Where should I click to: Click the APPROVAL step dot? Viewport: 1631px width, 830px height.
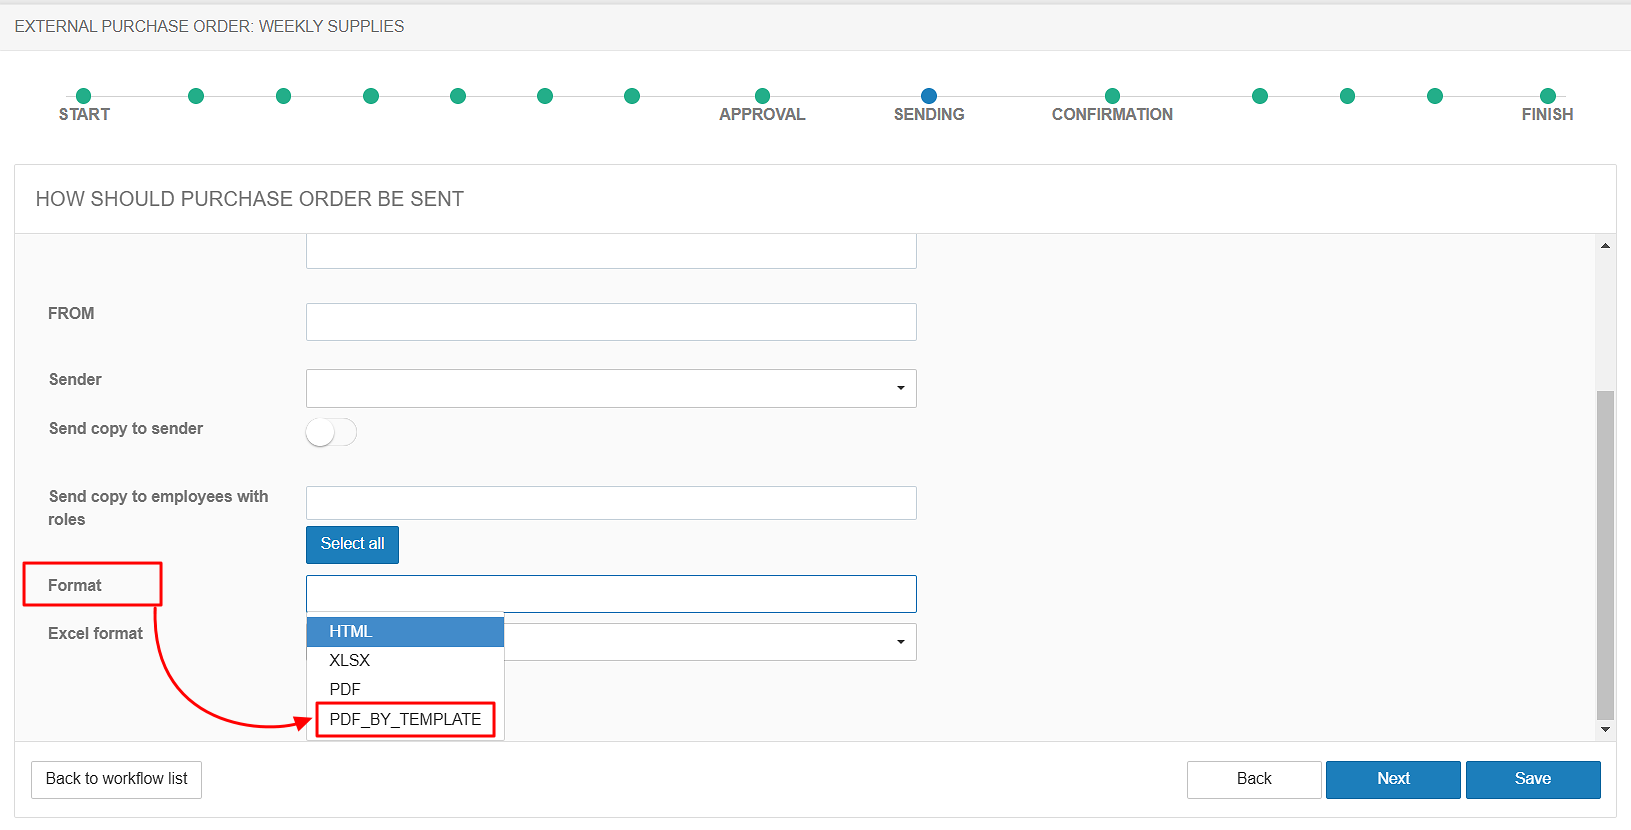[762, 96]
